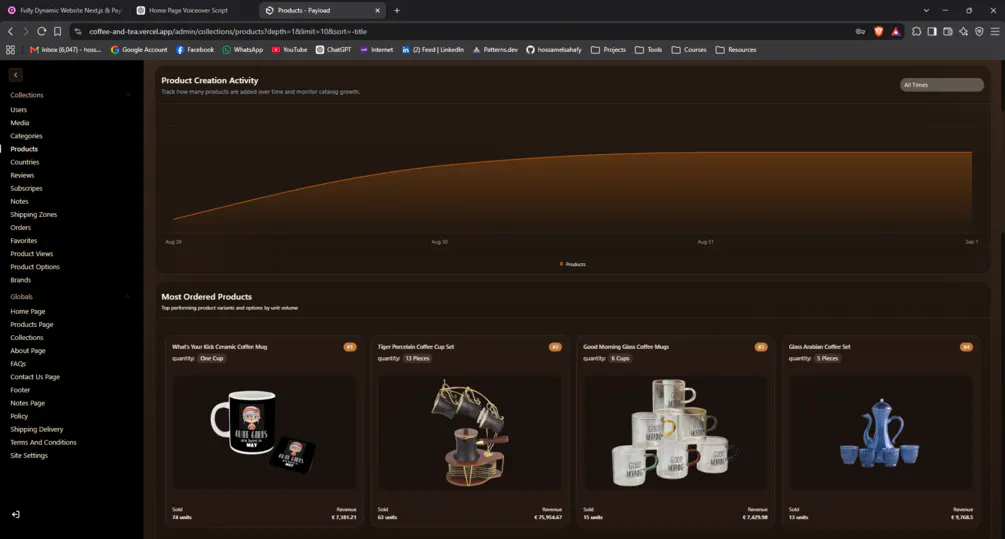Image resolution: width=1005 pixels, height=539 pixels.
Task: Open the saved passwords key icon
Action: tap(860, 31)
